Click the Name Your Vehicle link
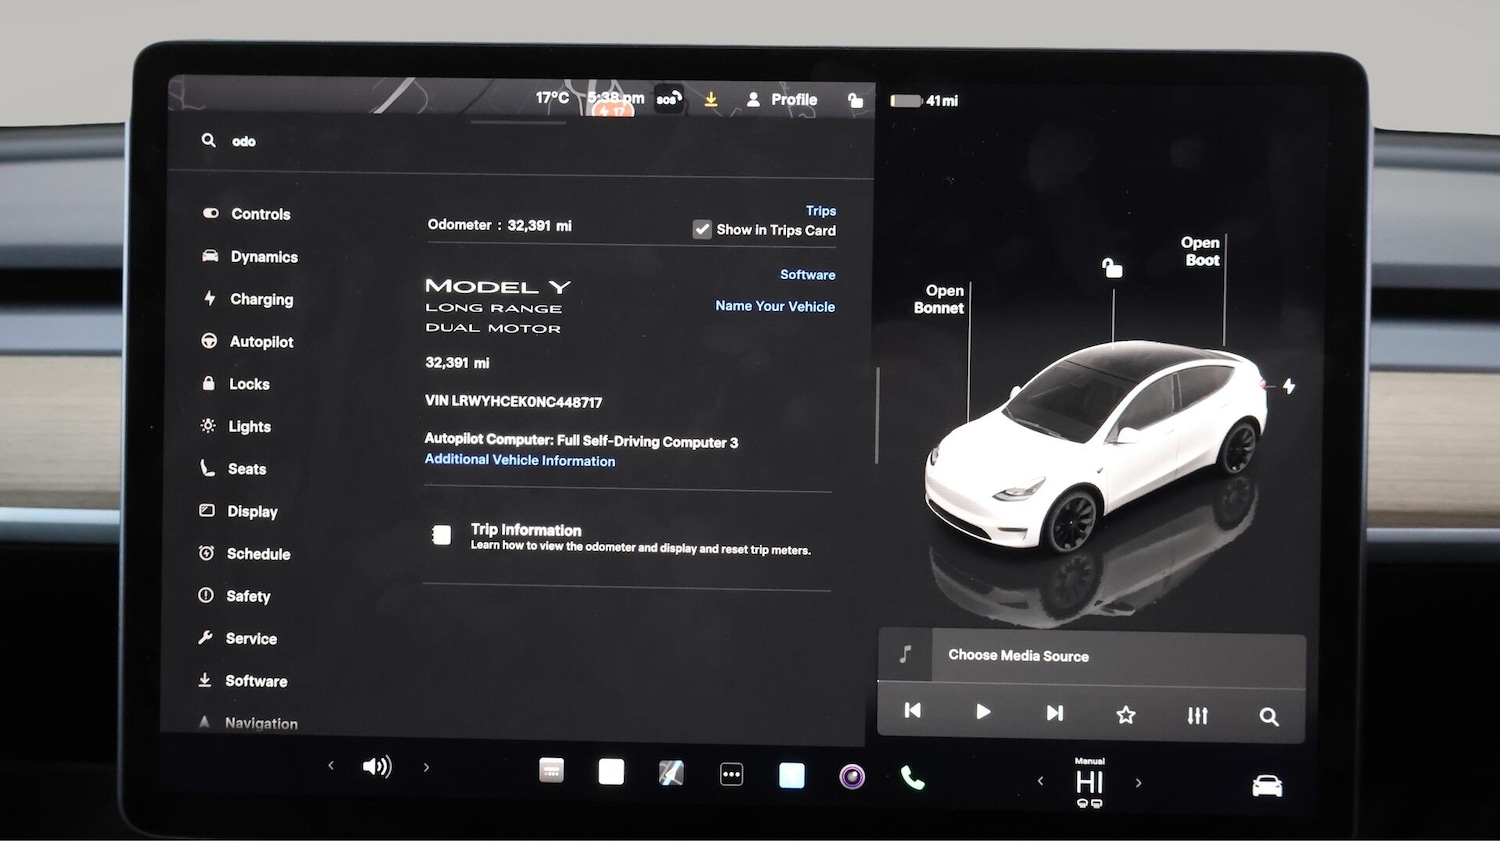 [x=774, y=306]
